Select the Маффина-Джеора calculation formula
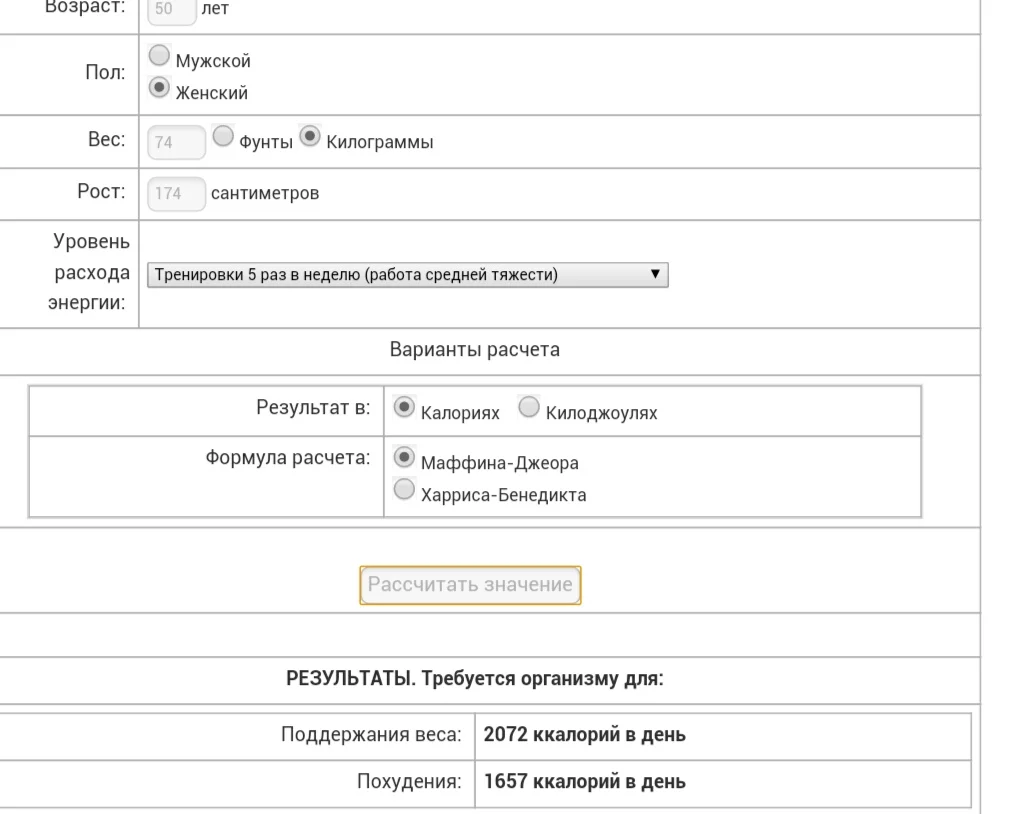Image resolution: width=1019 pixels, height=814 pixels. coord(405,458)
